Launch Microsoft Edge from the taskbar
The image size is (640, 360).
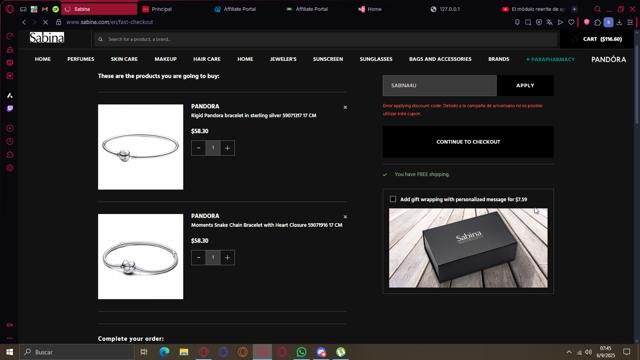click(164, 352)
